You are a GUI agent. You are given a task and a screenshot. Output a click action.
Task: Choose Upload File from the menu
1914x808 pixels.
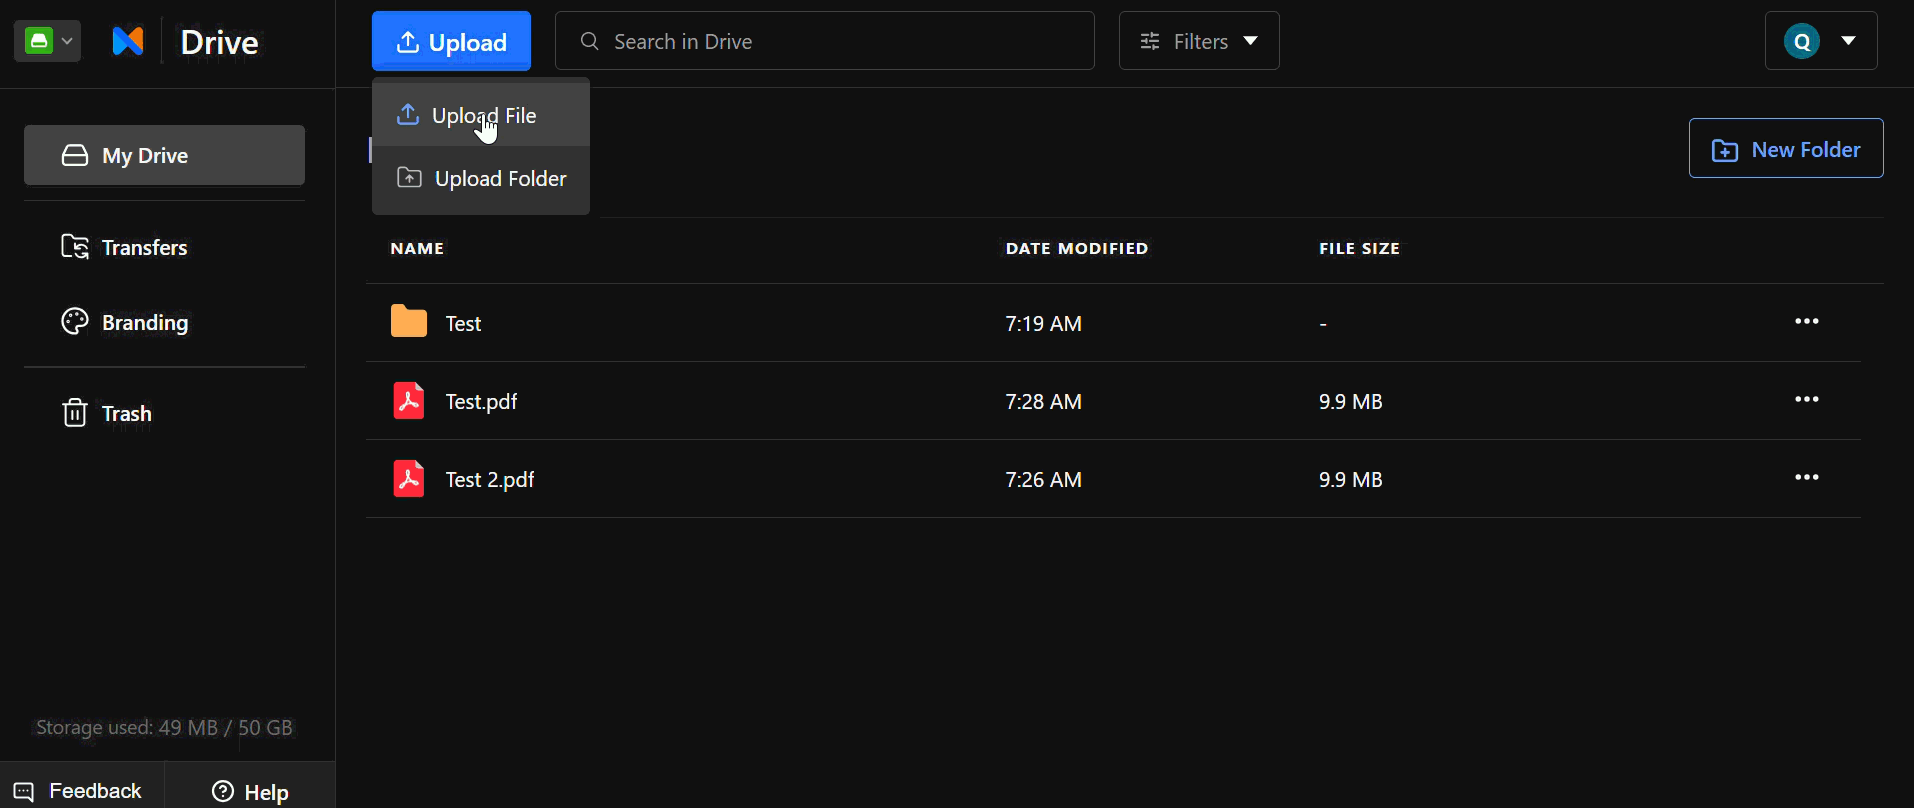481,115
